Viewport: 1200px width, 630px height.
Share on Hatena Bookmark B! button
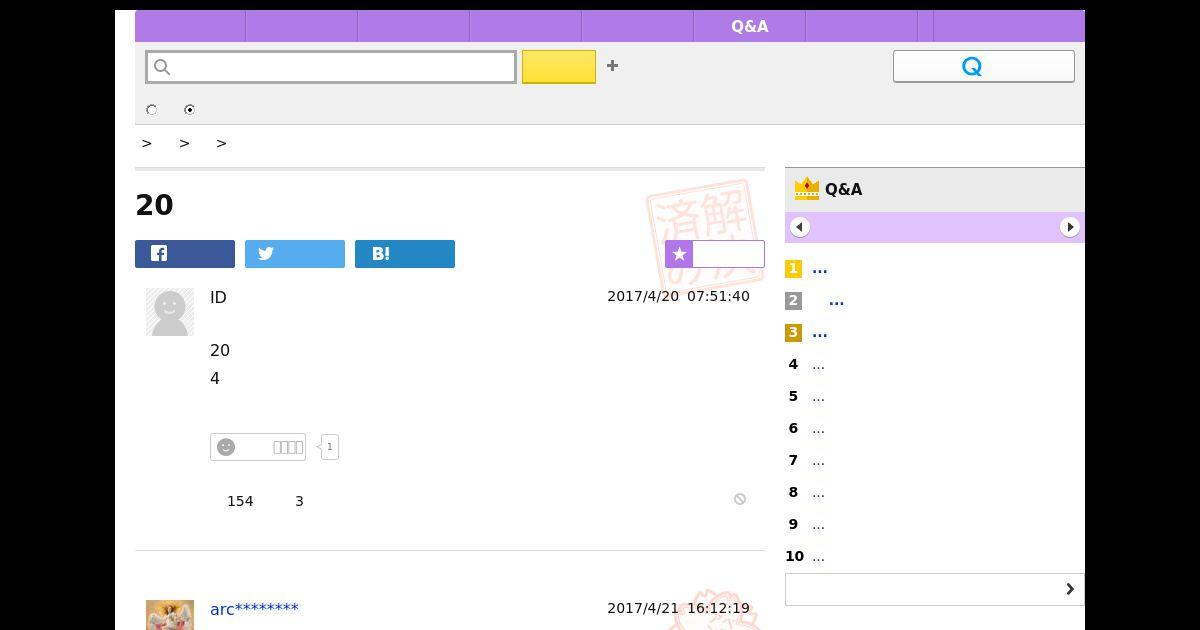(x=405, y=254)
